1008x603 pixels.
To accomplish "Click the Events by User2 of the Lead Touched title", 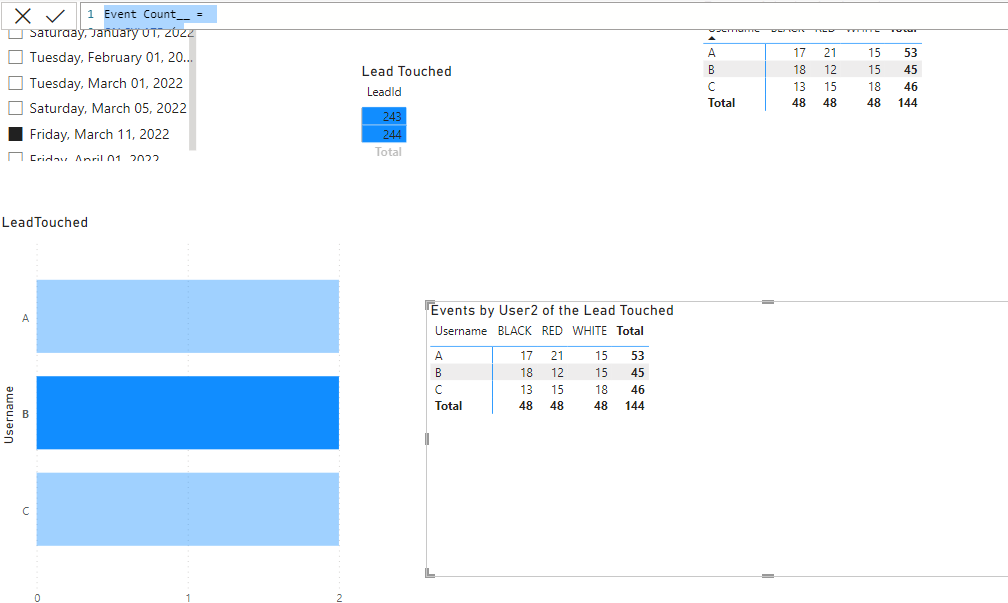I will click(x=552, y=310).
